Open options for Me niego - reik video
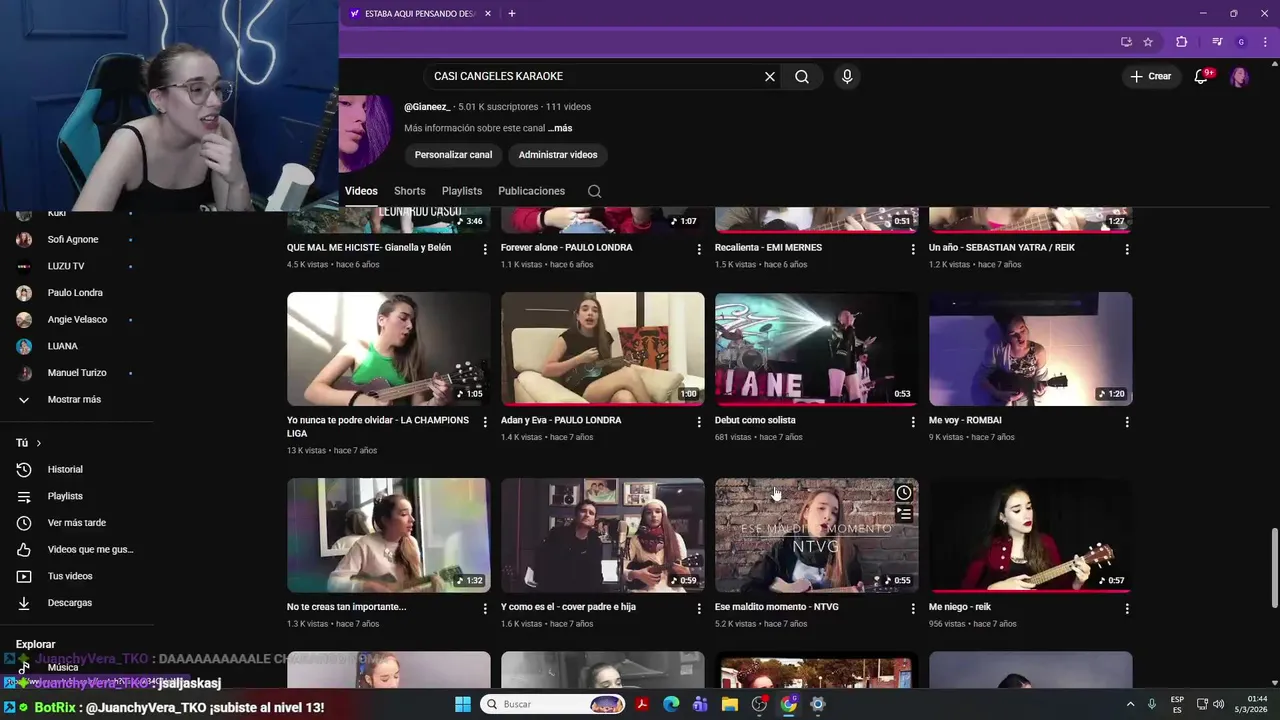This screenshot has height=720, width=1280. tap(1127, 609)
